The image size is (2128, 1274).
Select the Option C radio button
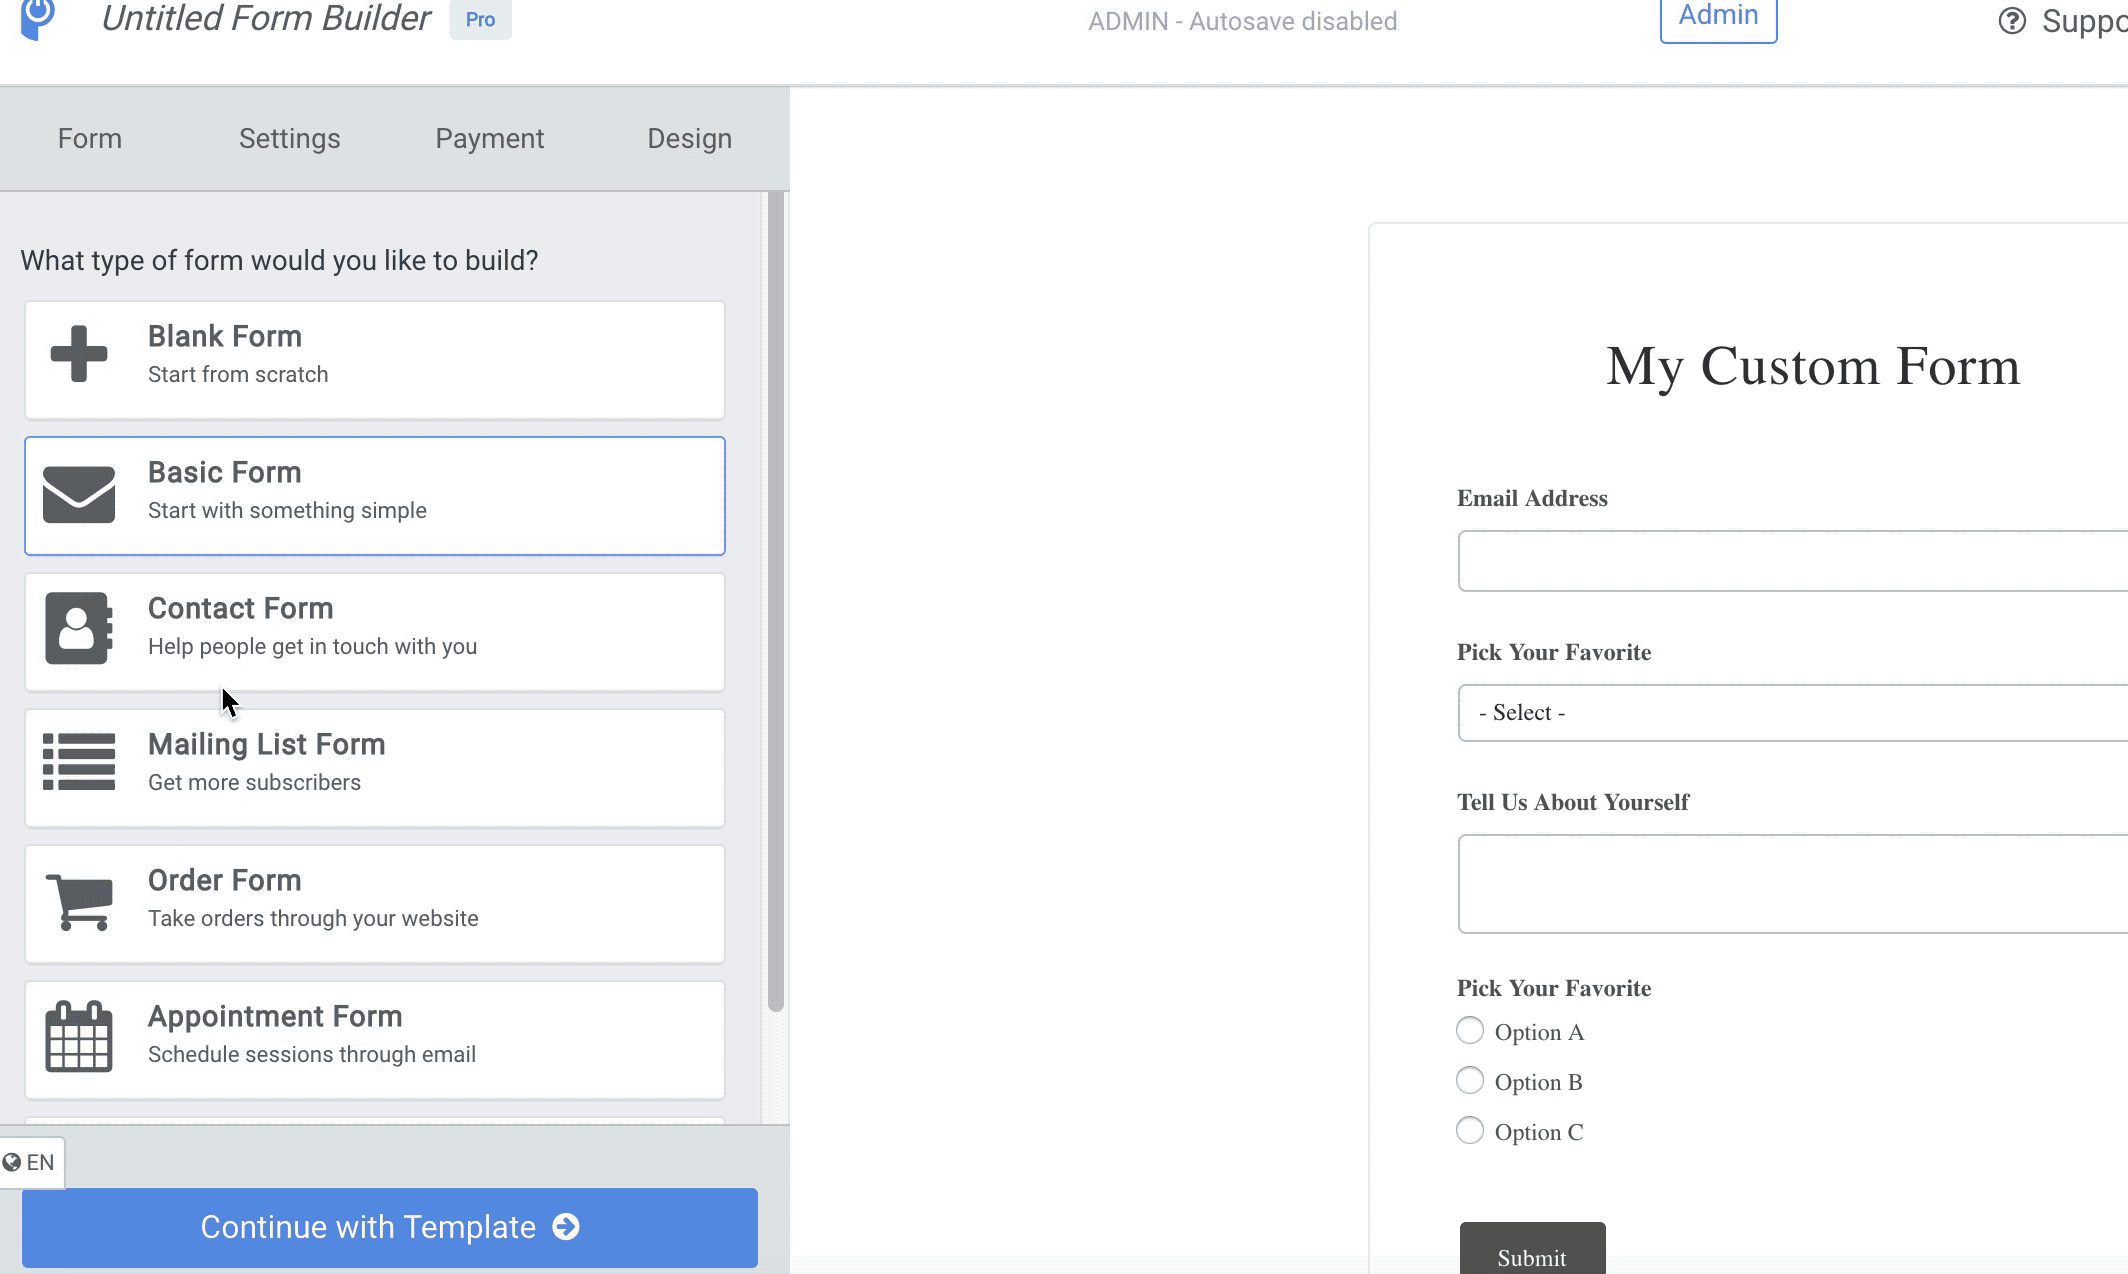coord(1470,1131)
